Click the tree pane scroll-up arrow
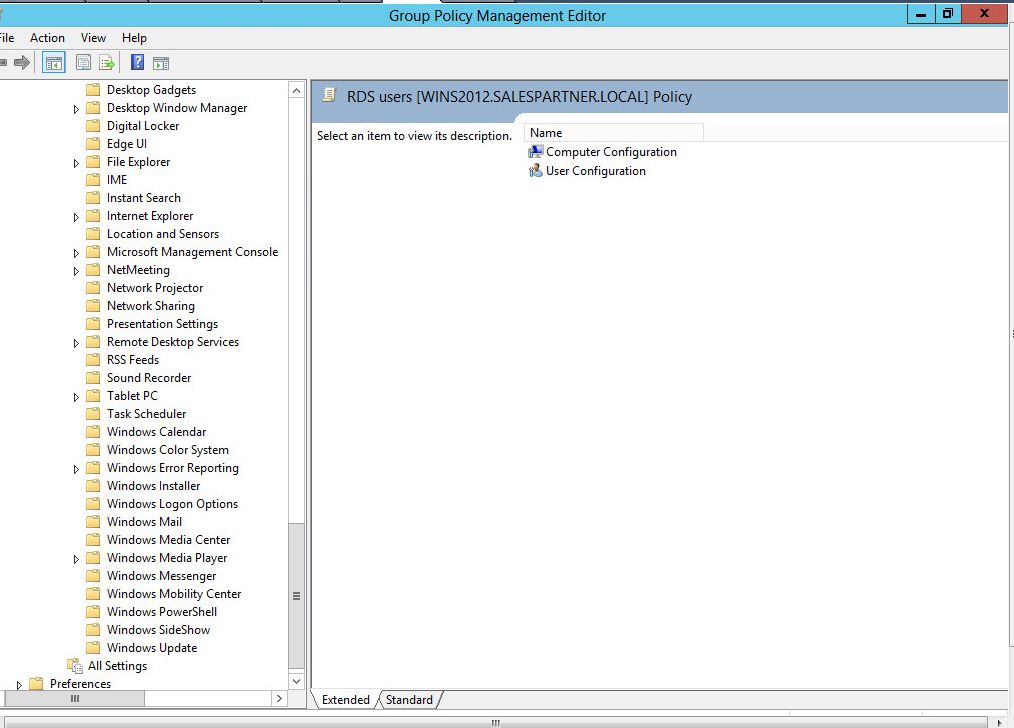The image size is (1014, 728). click(x=296, y=90)
